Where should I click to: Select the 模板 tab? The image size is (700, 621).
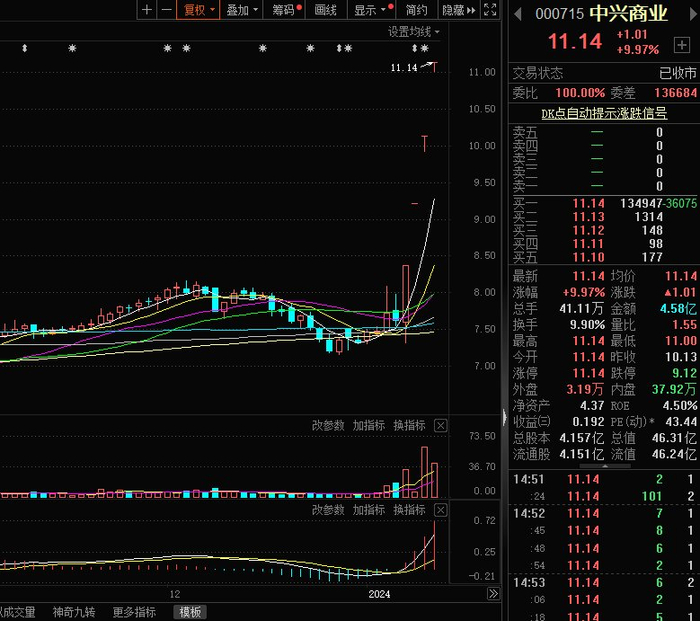[190, 612]
